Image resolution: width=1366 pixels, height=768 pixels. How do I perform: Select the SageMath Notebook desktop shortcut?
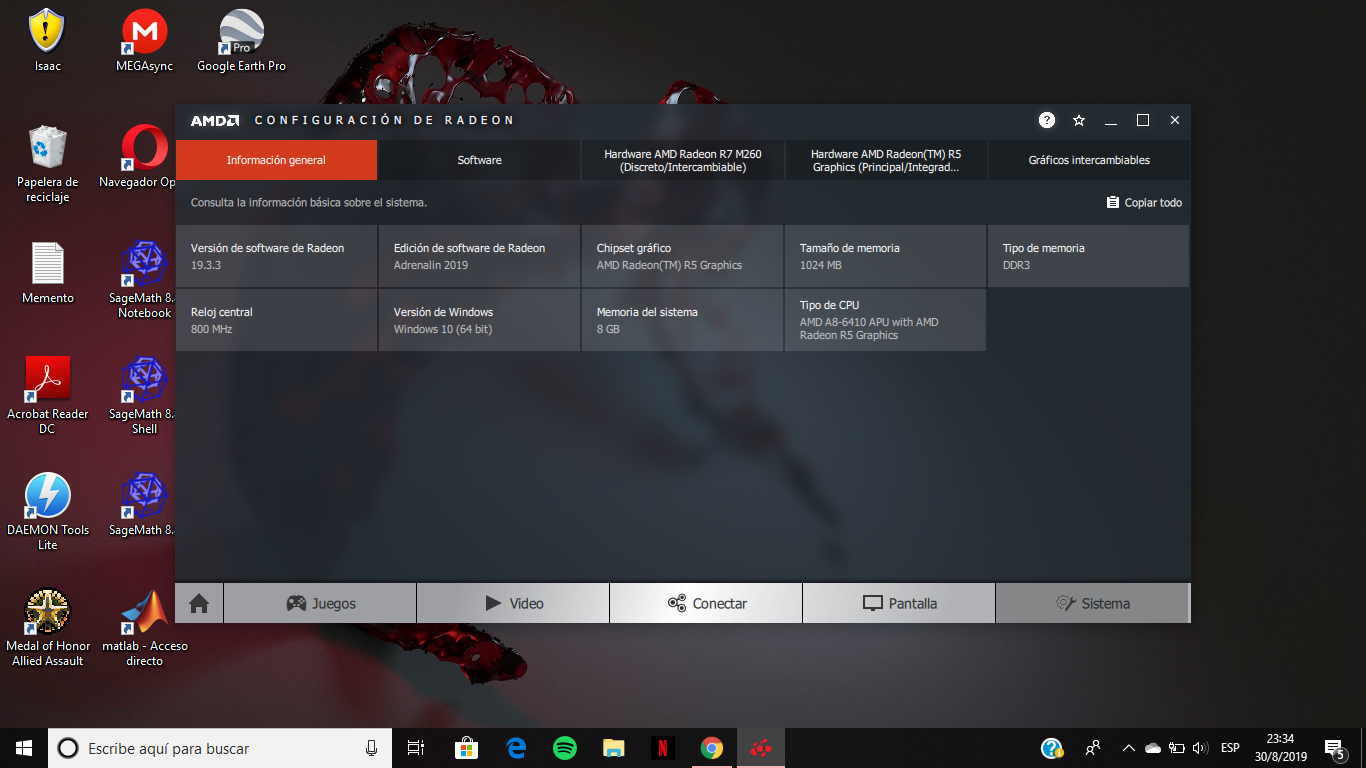142,280
